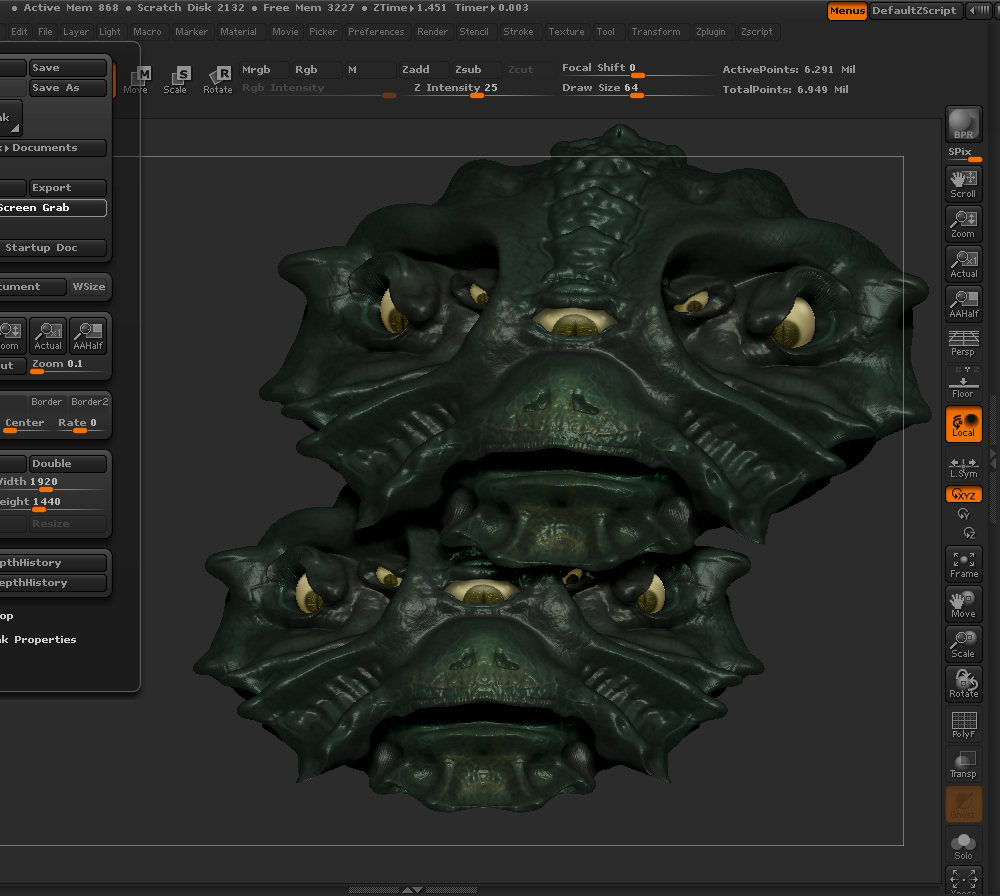The height and width of the screenshot is (896, 1000).
Task: Select Zsub sculpt mode
Action: click(476, 70)
